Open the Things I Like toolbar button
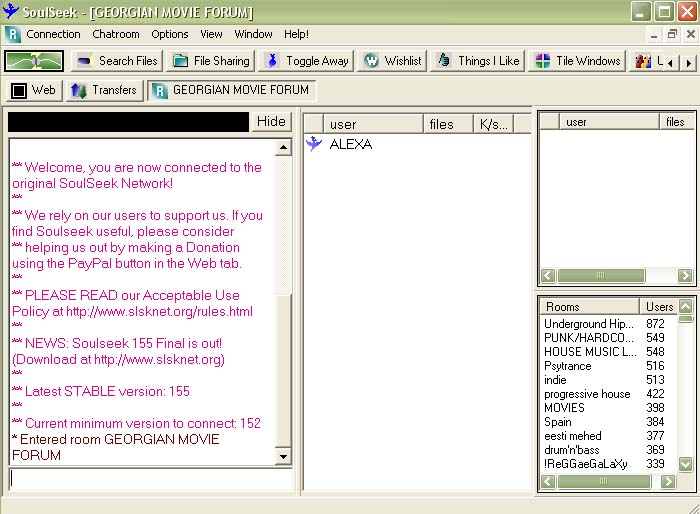The image size is (700, 514). (x=478, y=61)
